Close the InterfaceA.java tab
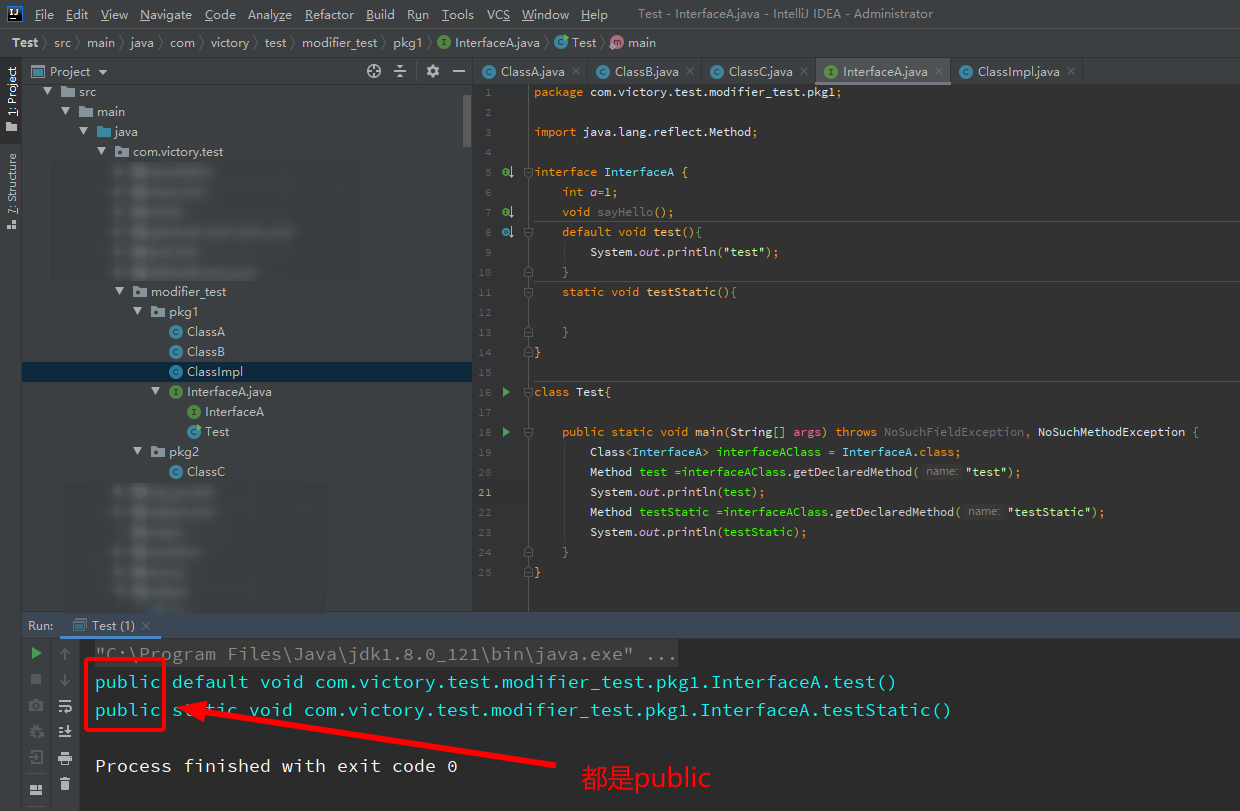 pyautogui.click(x=940, y=71)
